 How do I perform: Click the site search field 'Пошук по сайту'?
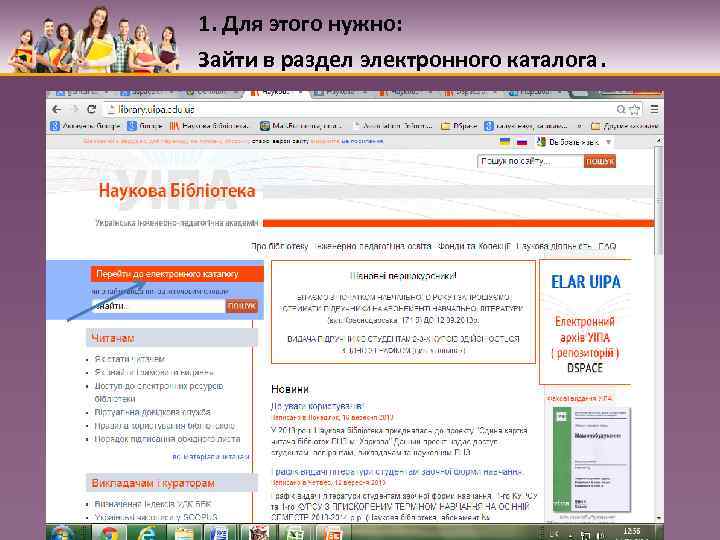pos(530,161)
